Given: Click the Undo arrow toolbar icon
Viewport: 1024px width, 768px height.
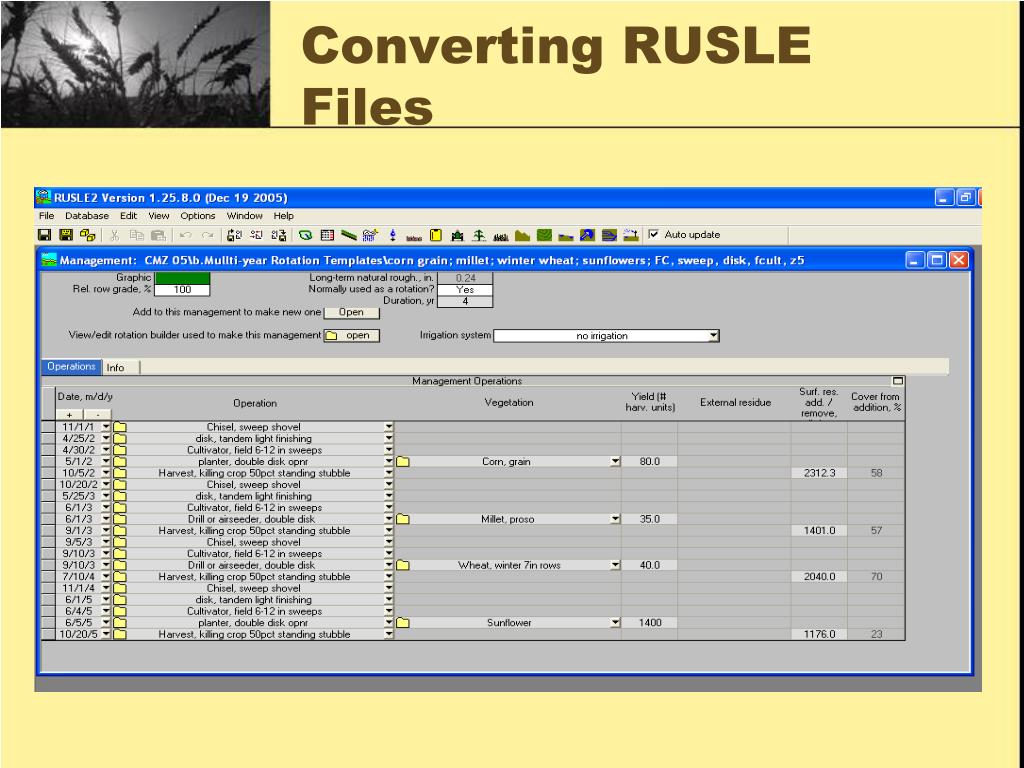Looking at the screenshot, I should point(185,235).
